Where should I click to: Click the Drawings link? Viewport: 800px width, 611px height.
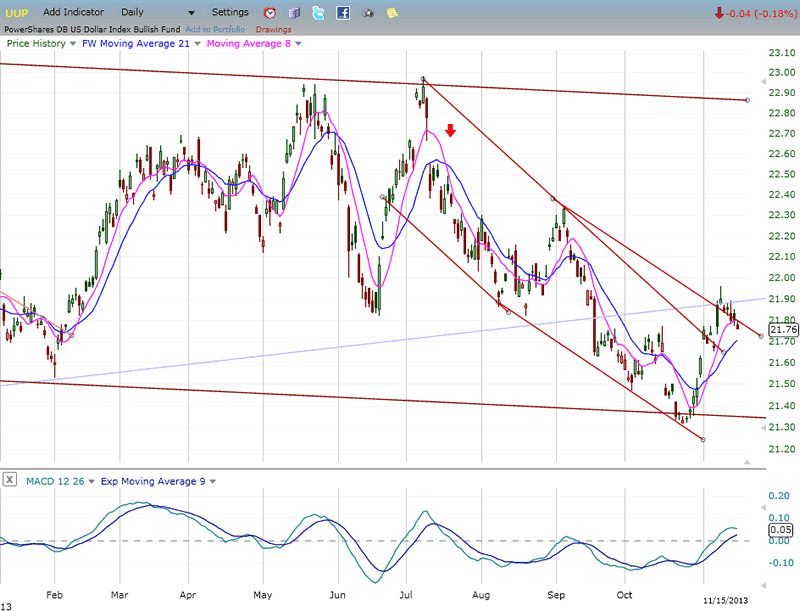[x=273, y=29]
